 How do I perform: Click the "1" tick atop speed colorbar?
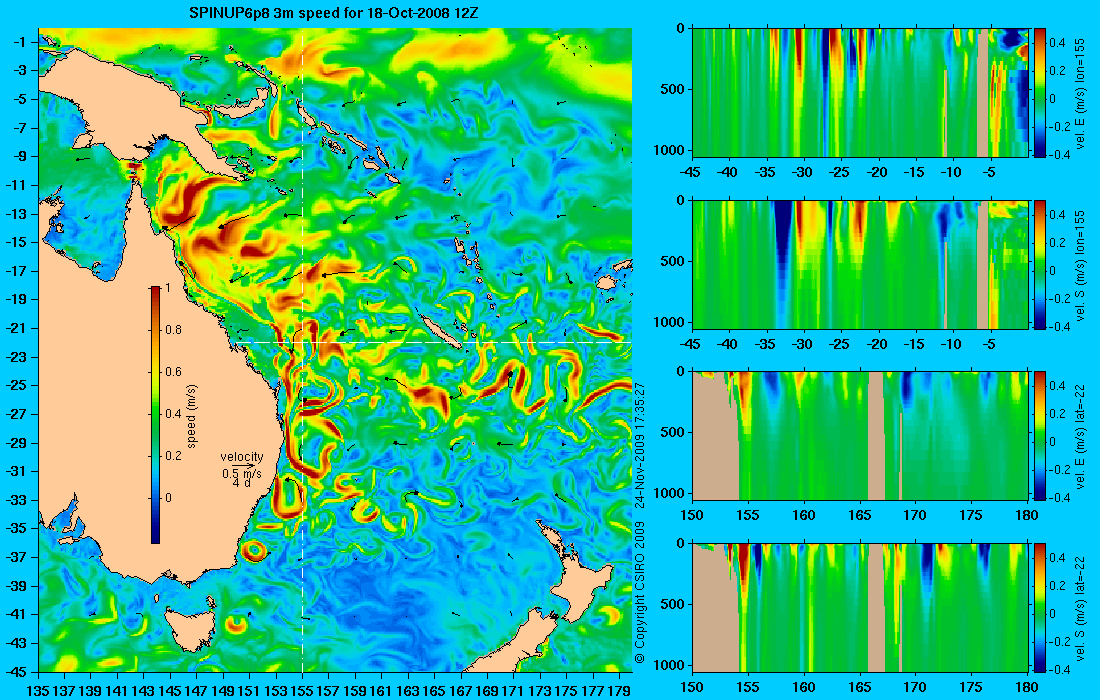coord(168,288)
